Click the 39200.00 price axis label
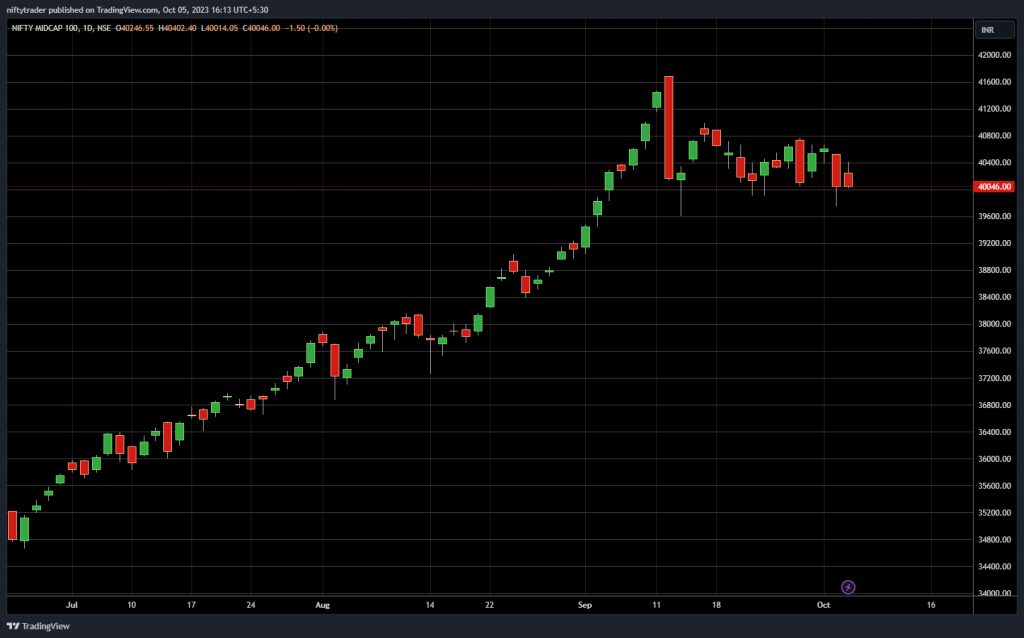This screenshot has width=1024, height=638. coord(994,243)
